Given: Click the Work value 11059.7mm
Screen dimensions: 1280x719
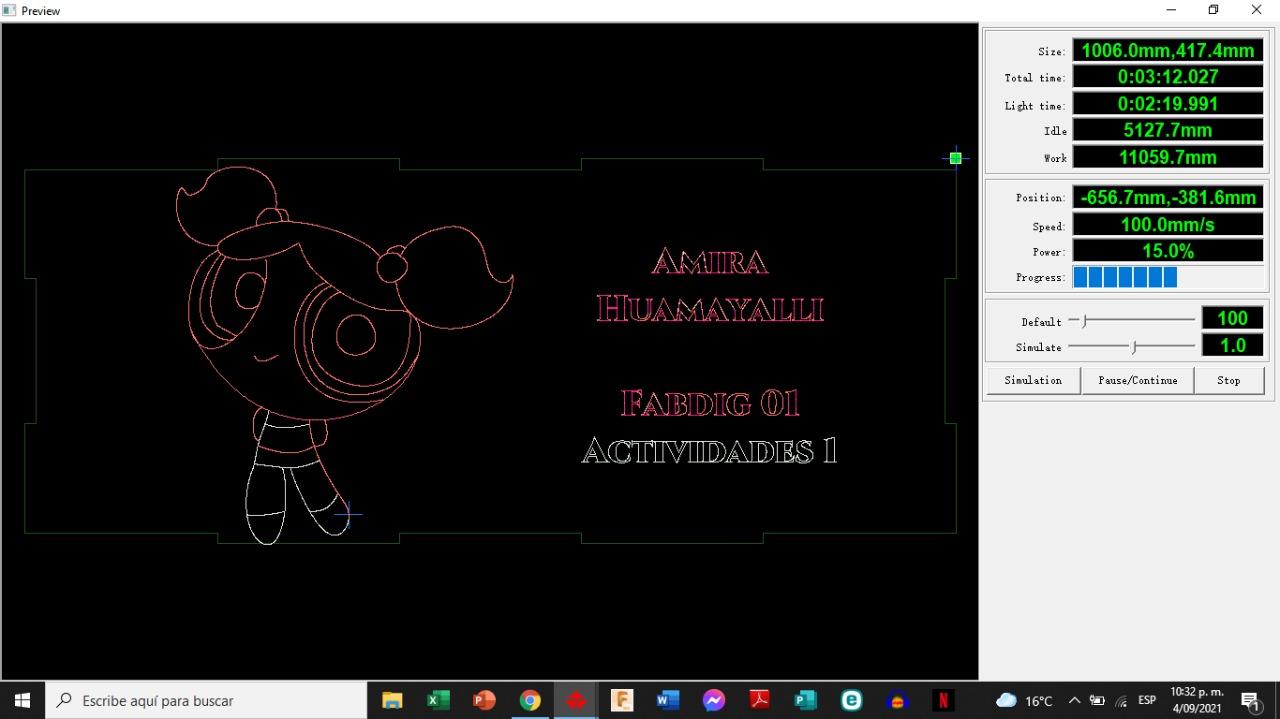Looking at the screenshot, I should tap(1168, 157).
